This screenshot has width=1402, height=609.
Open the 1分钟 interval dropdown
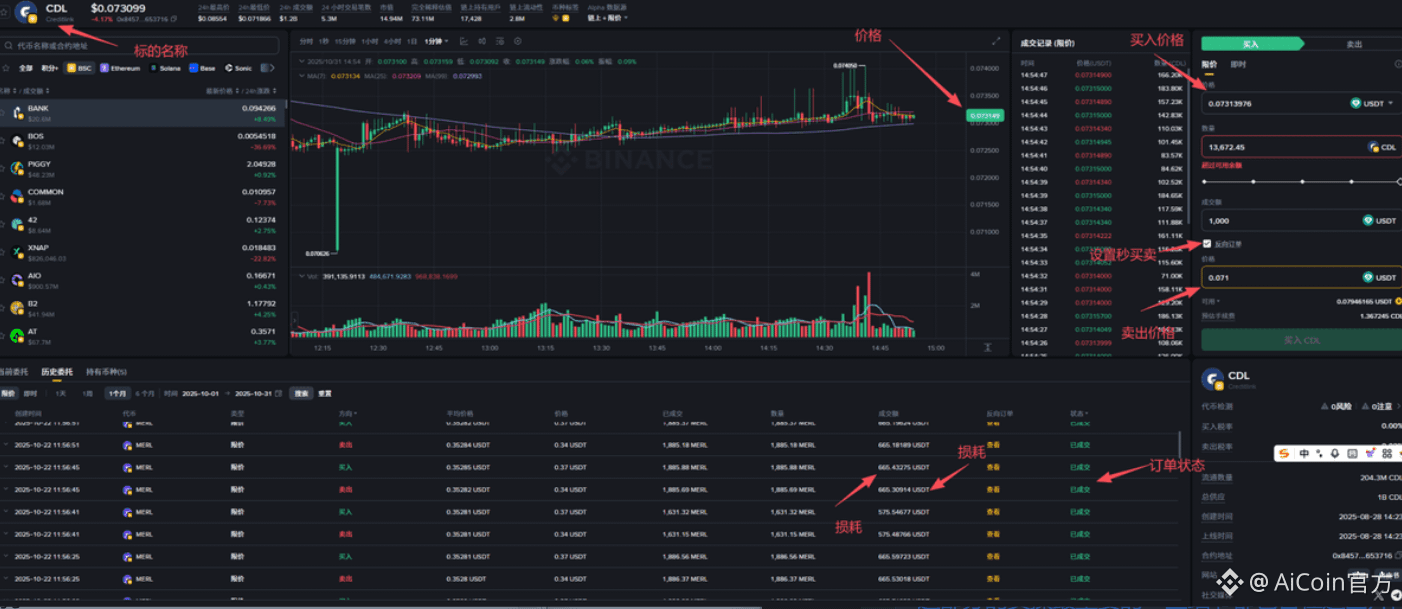[436, 41]
